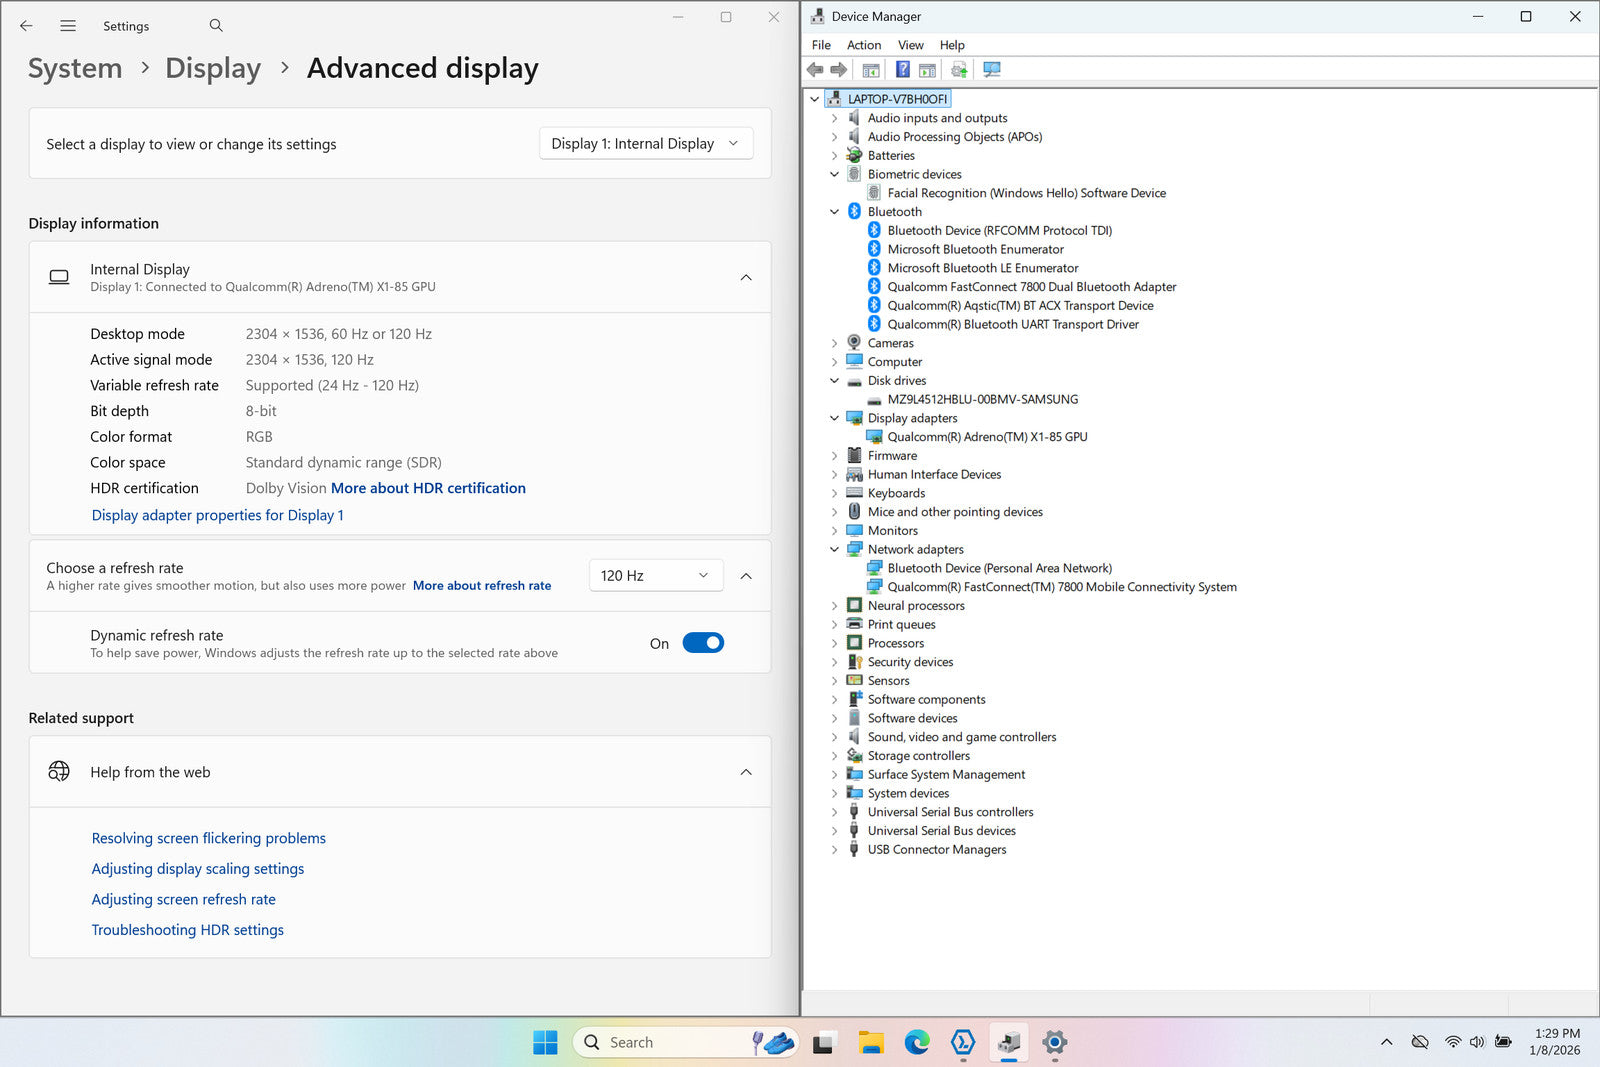
Task: Open the Display 1: Internal Display dropdown
Action: [x=645, y=144]
